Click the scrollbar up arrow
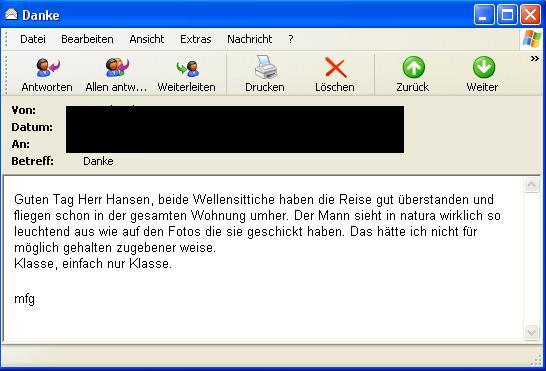546x371 pixels. (x=531, y=185)
